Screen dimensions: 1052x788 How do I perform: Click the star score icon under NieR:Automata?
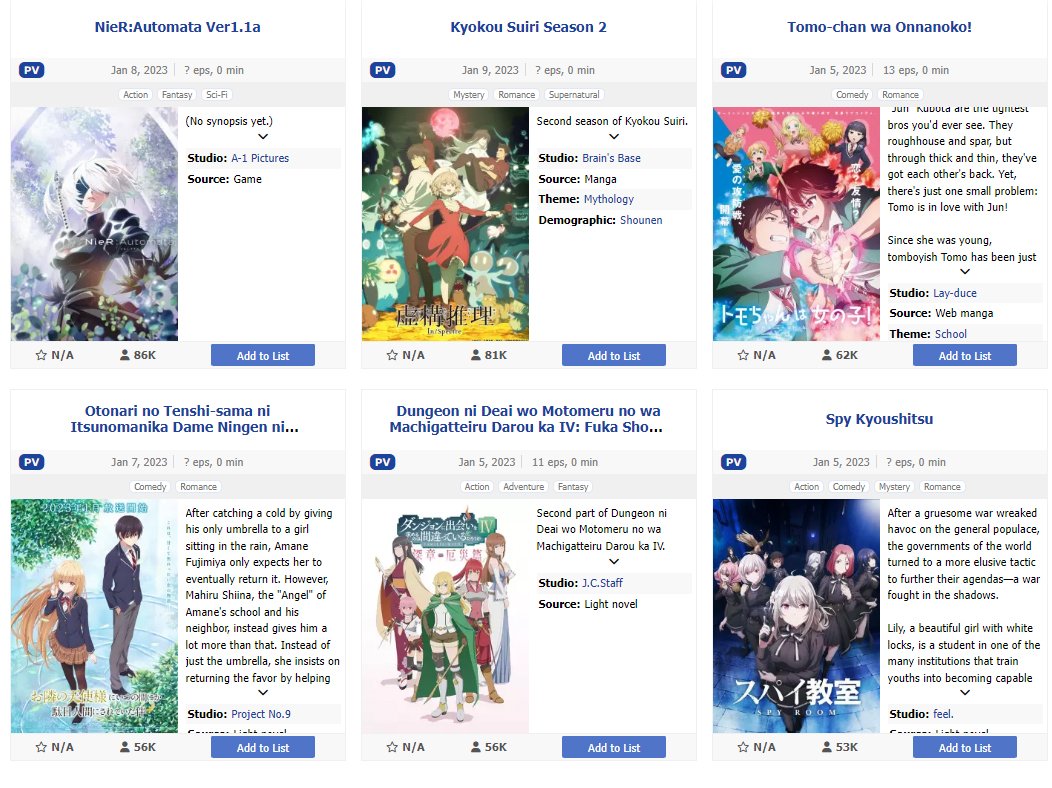41,355
